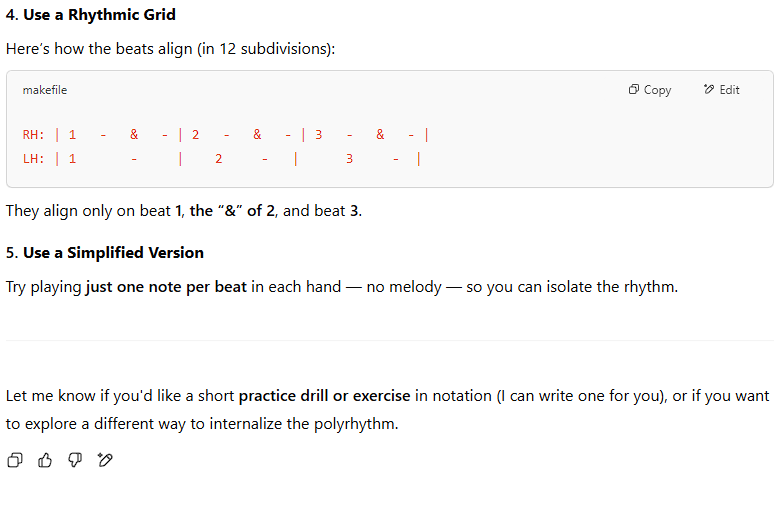Click the sentence about 12 subdivisions
The image size is (783, 513).
(x=170, y=49)
